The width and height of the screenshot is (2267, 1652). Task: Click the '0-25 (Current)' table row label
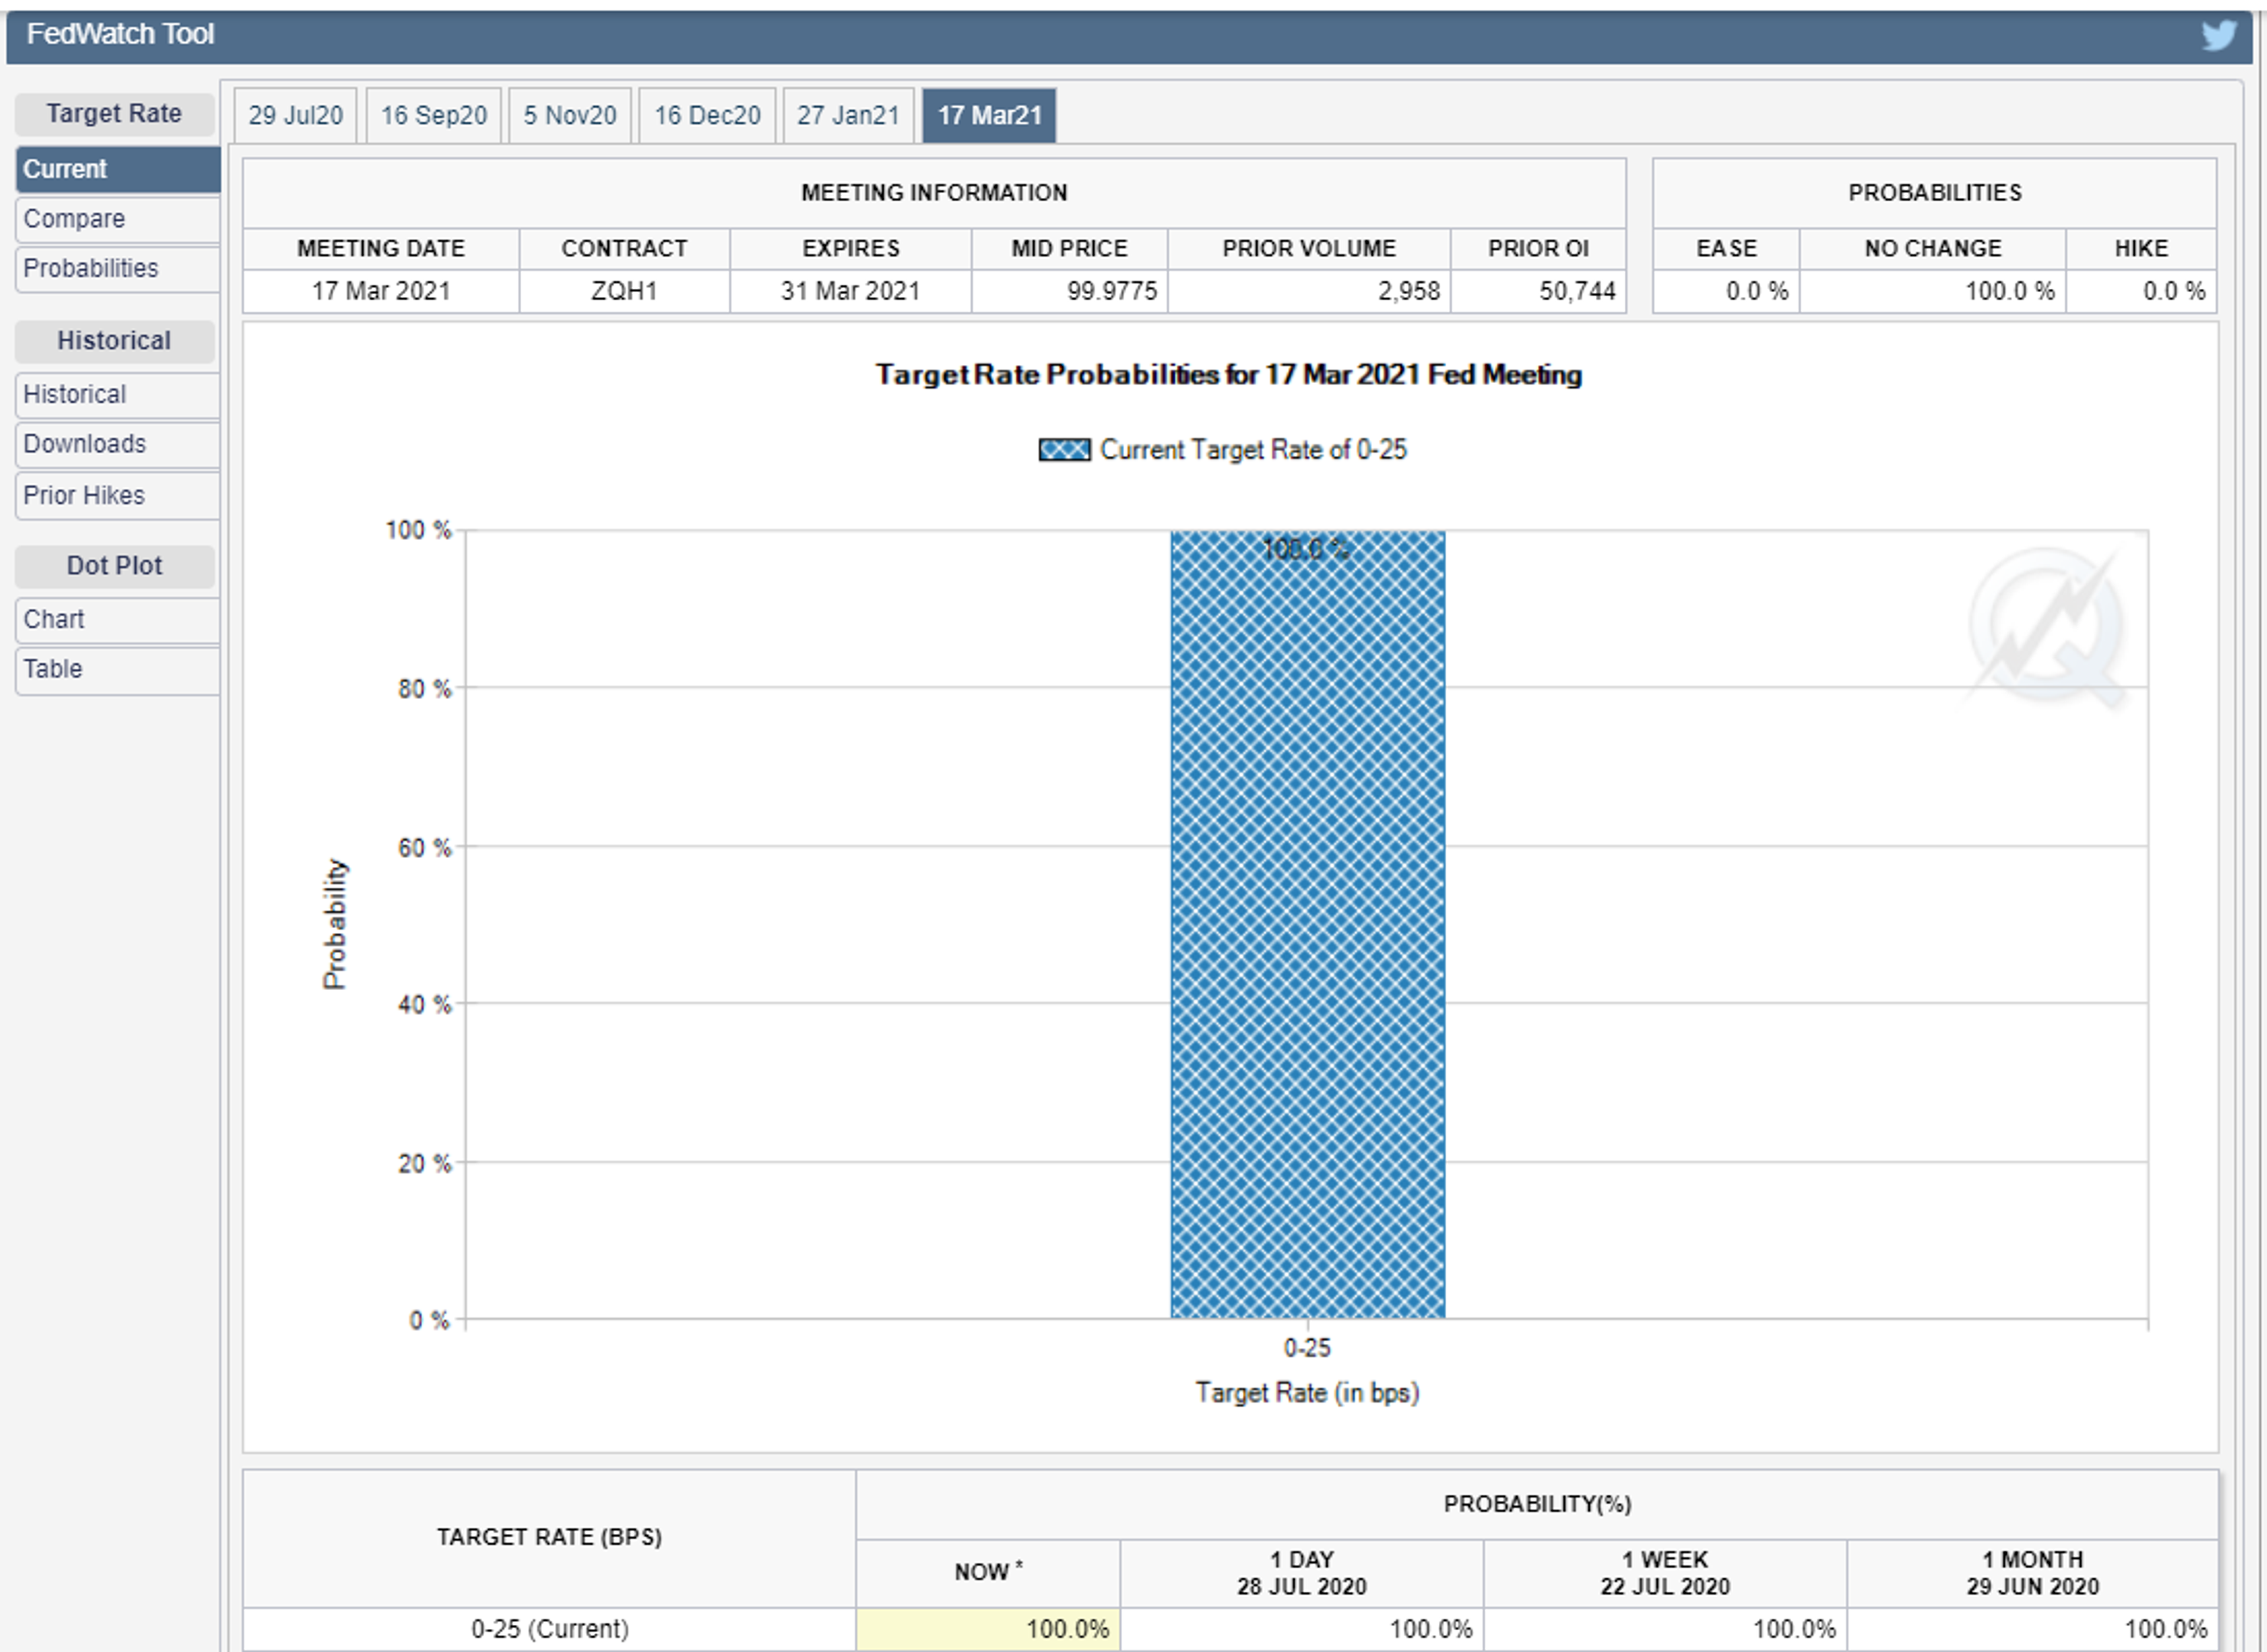(550, 1629)
